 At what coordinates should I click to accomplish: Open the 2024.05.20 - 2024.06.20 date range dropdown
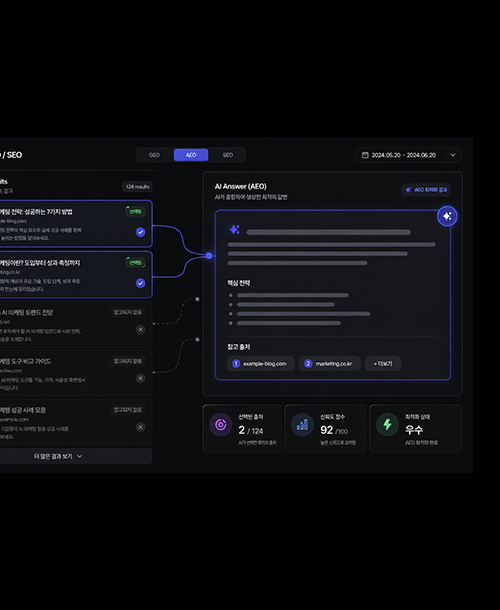408,155
